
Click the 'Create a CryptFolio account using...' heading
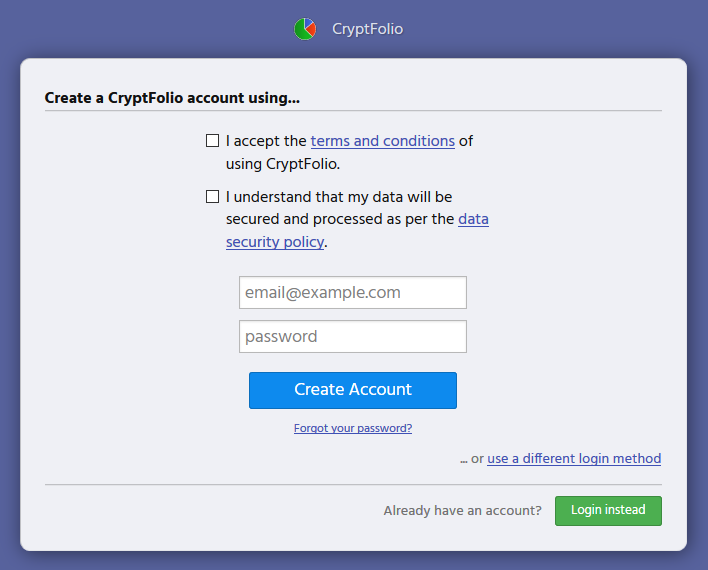pyautogui.click(x=173, y=98)
